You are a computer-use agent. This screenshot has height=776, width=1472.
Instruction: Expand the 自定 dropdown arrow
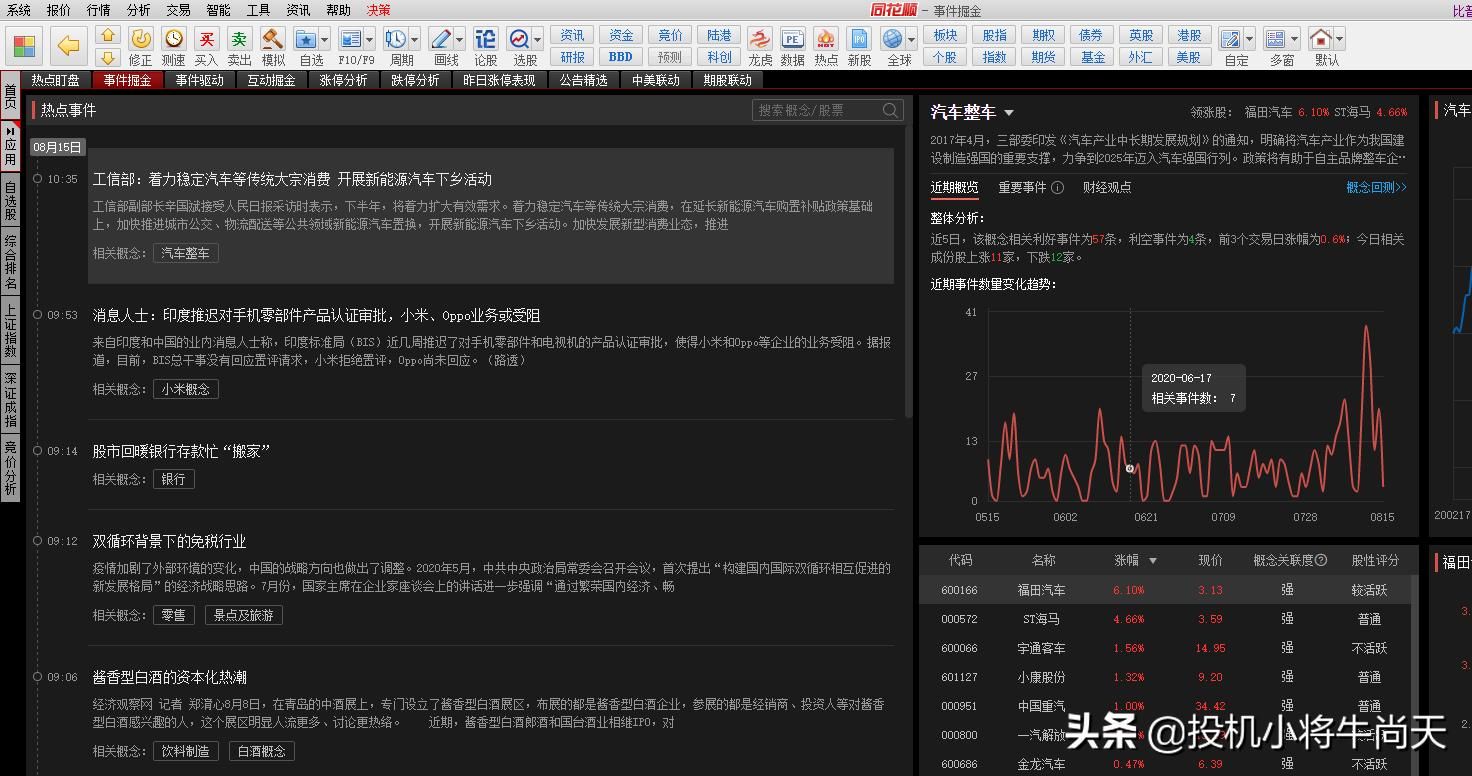click(1250, 40)
